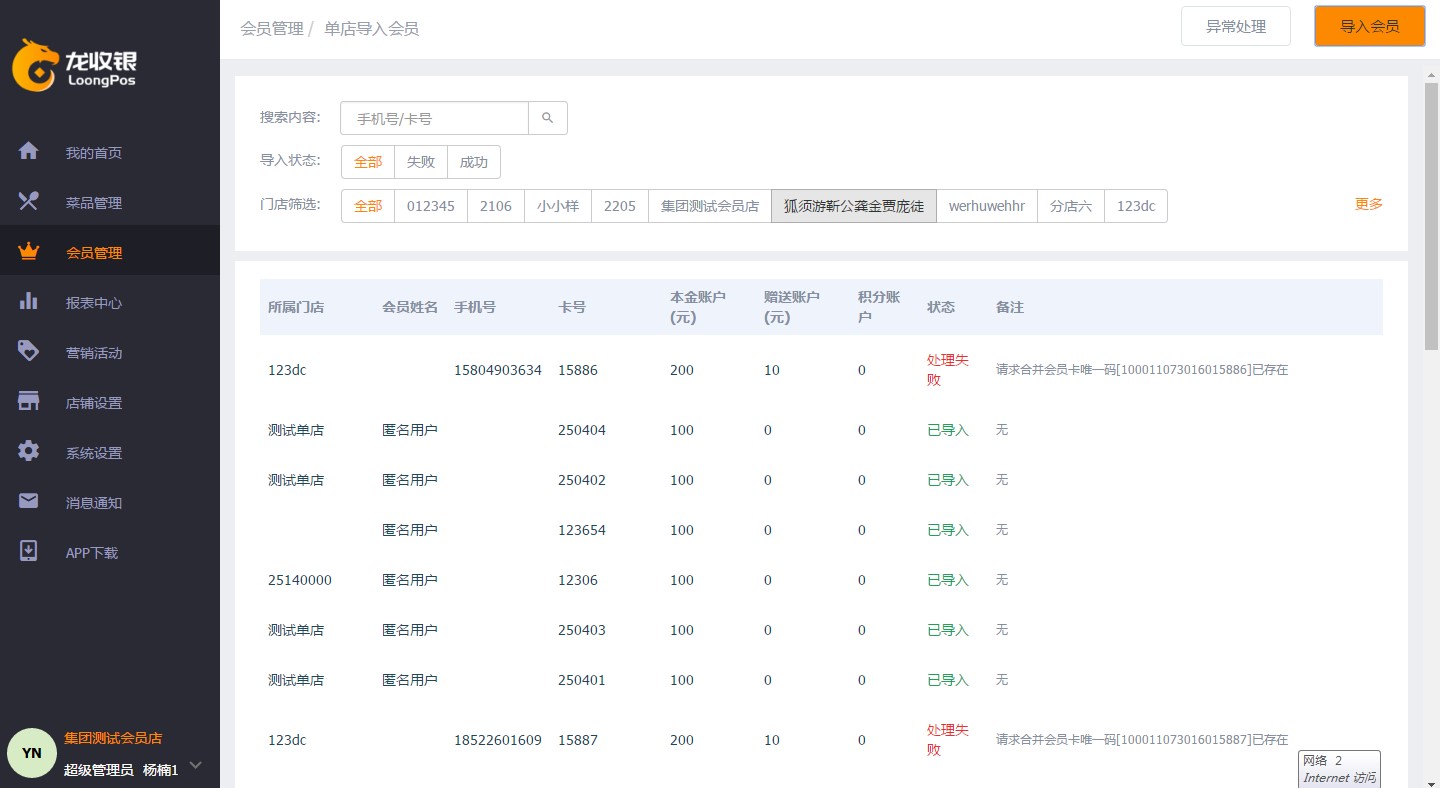Click the LoongPos dragon logo
The image size is (1440, 788).
point(35,66)
